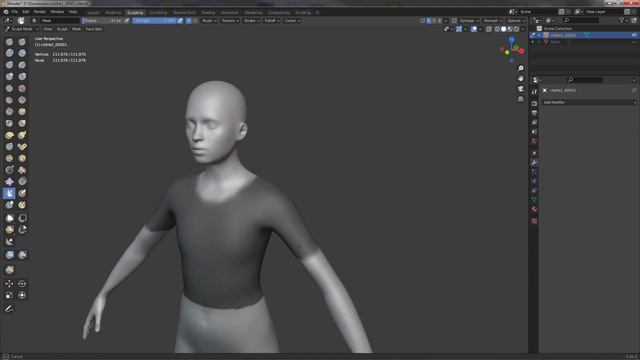This screenshot has height=360, width=640.
Task: Click the outliner search field
Action: tap(581, 20)
